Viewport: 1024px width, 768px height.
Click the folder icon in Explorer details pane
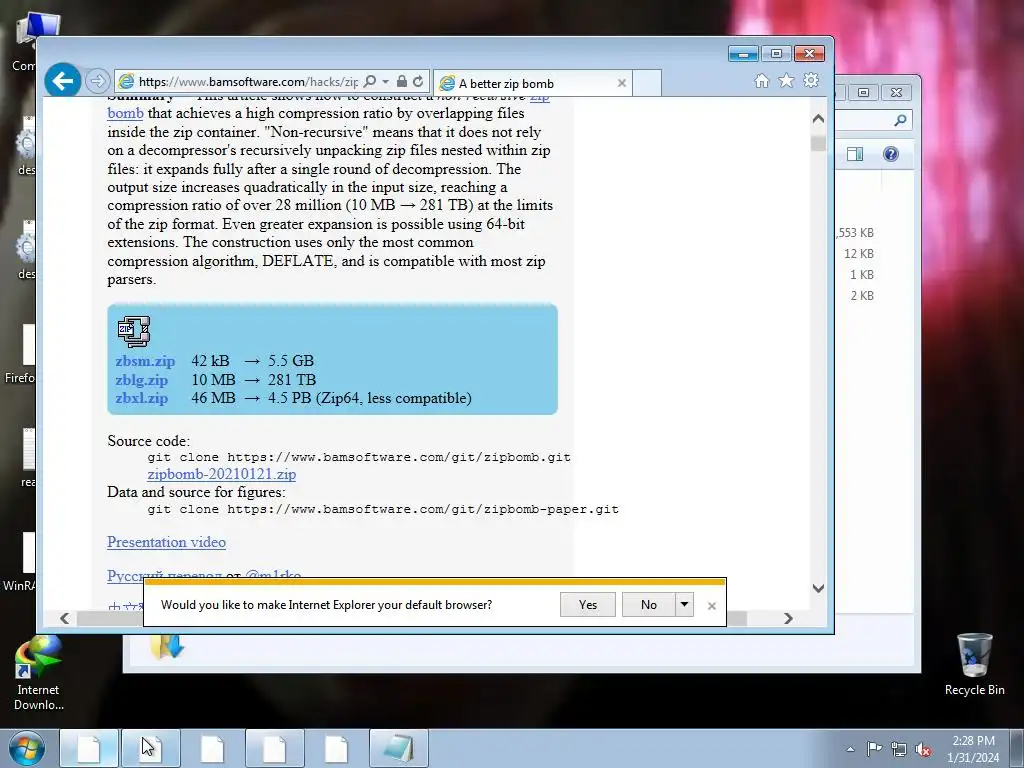(167, 647)
